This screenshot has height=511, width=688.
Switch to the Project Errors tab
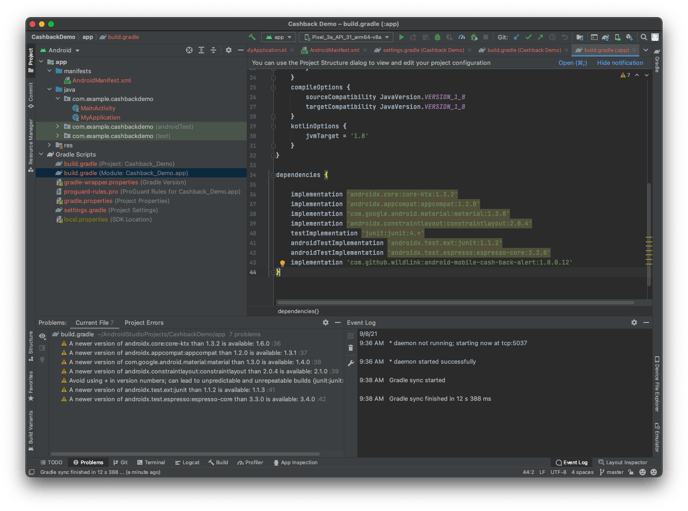coord(143,323)
